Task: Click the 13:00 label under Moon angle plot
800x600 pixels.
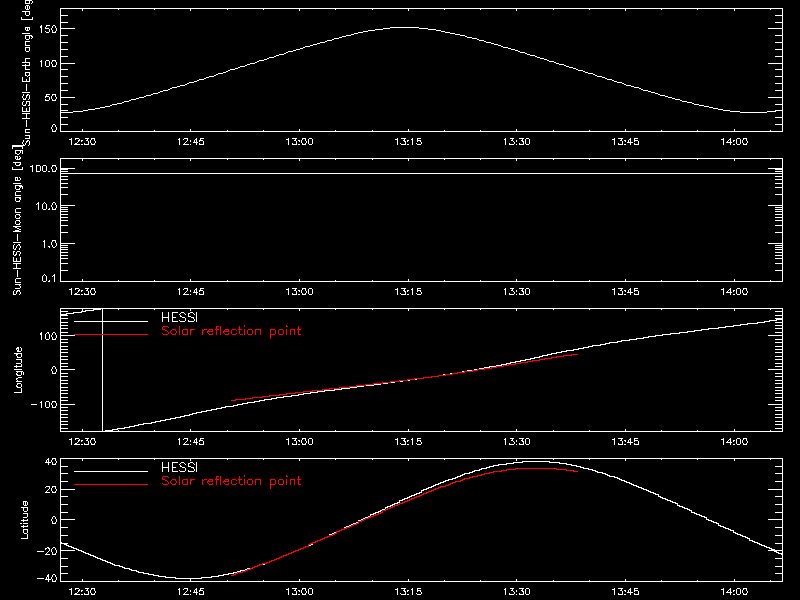Action: point(299,291)
